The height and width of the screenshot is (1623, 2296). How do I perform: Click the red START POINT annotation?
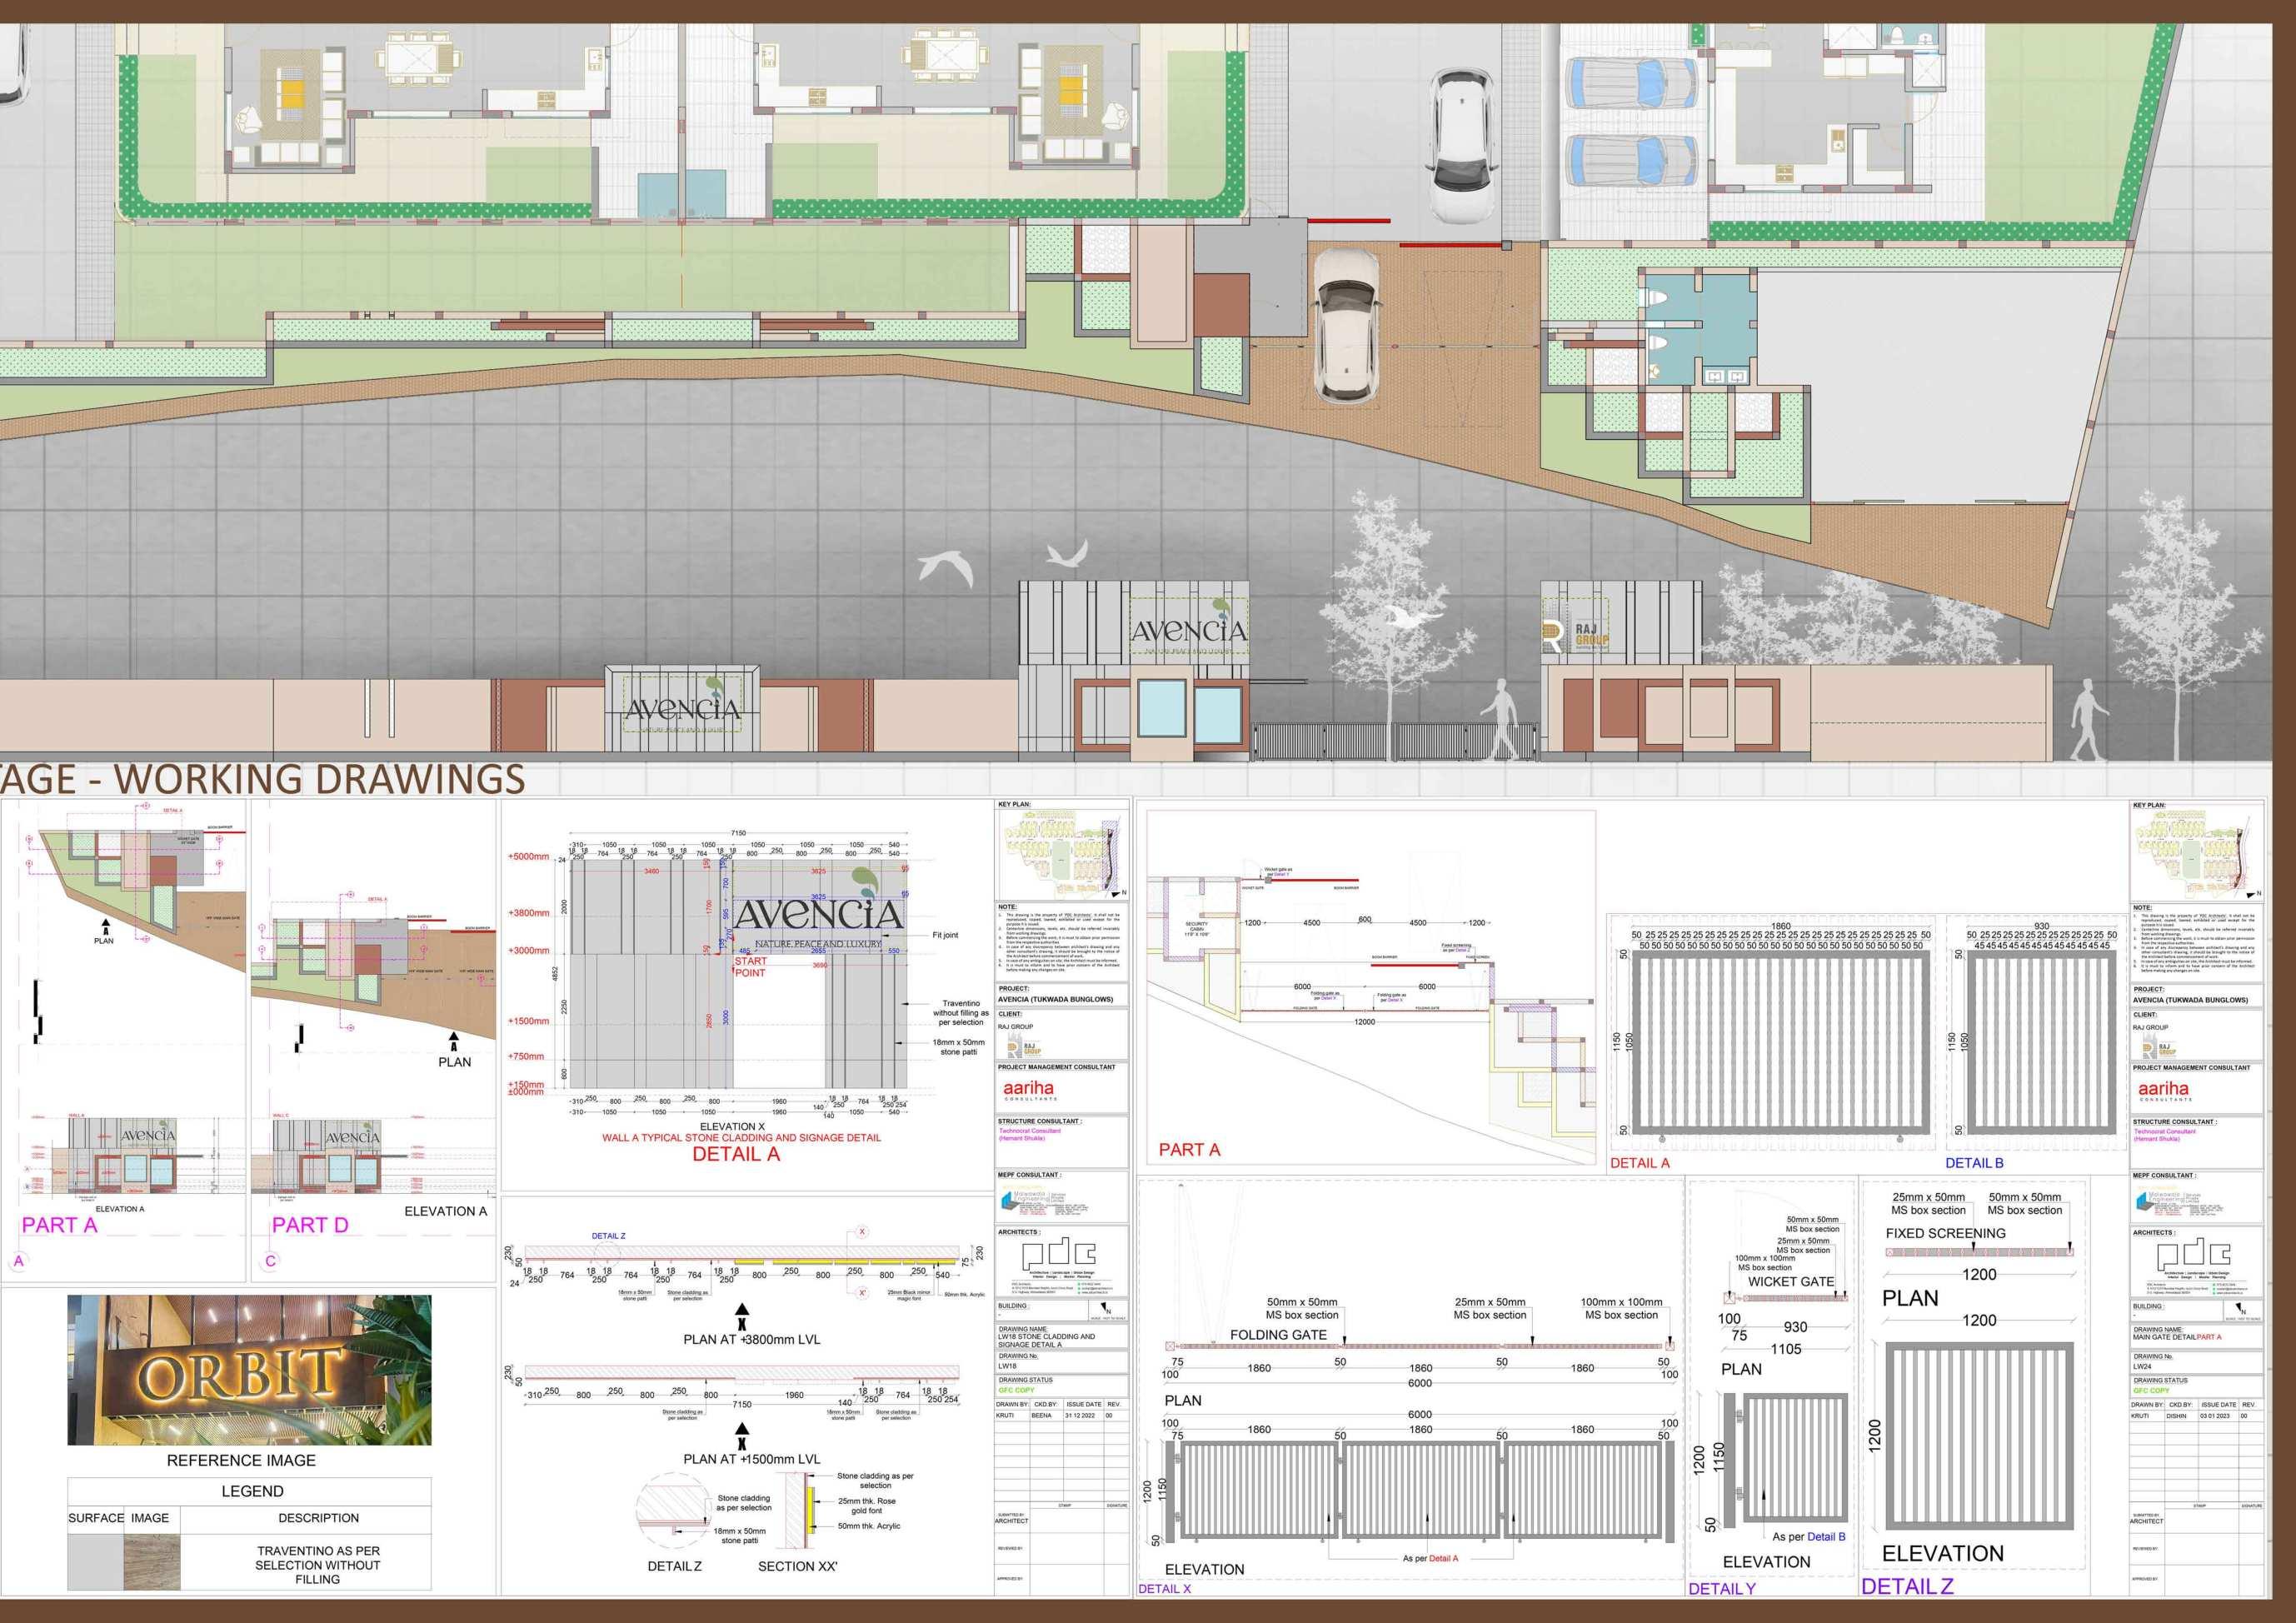coord(750,967)
